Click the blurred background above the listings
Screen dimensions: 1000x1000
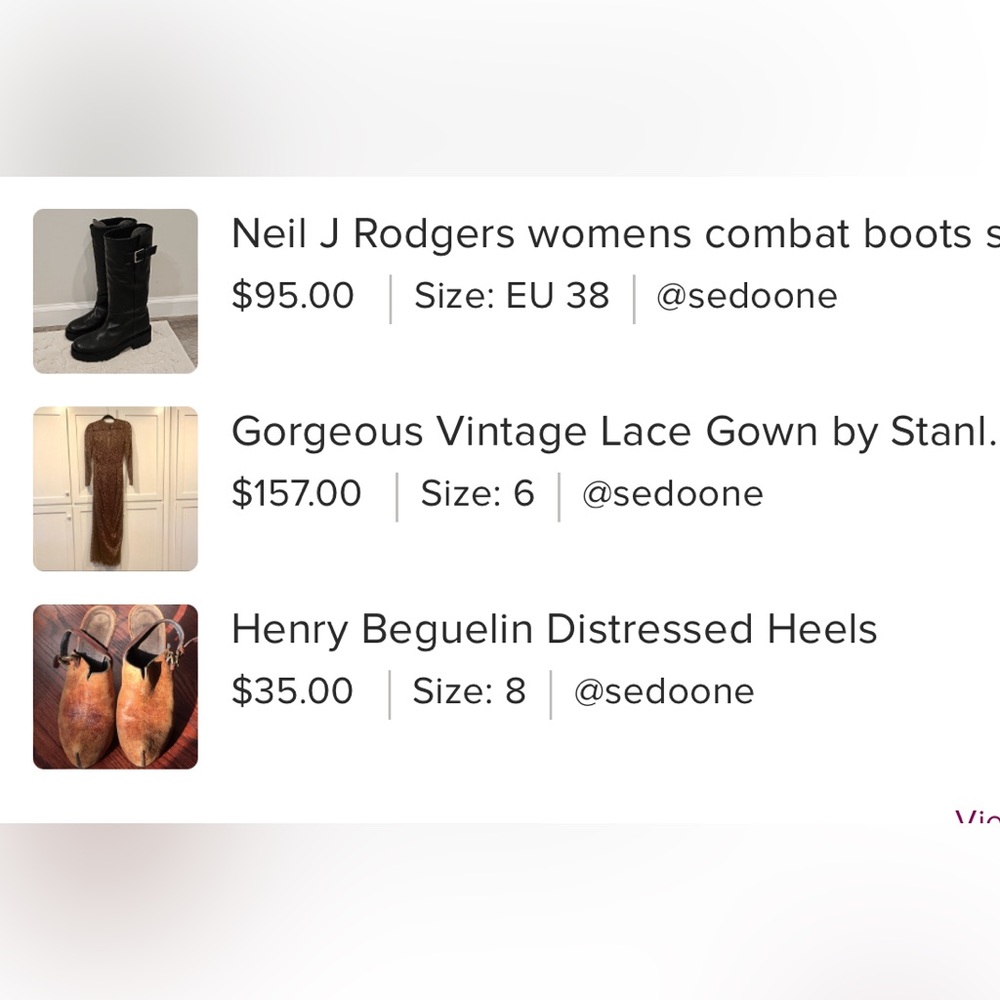click(x=500, y=90)
